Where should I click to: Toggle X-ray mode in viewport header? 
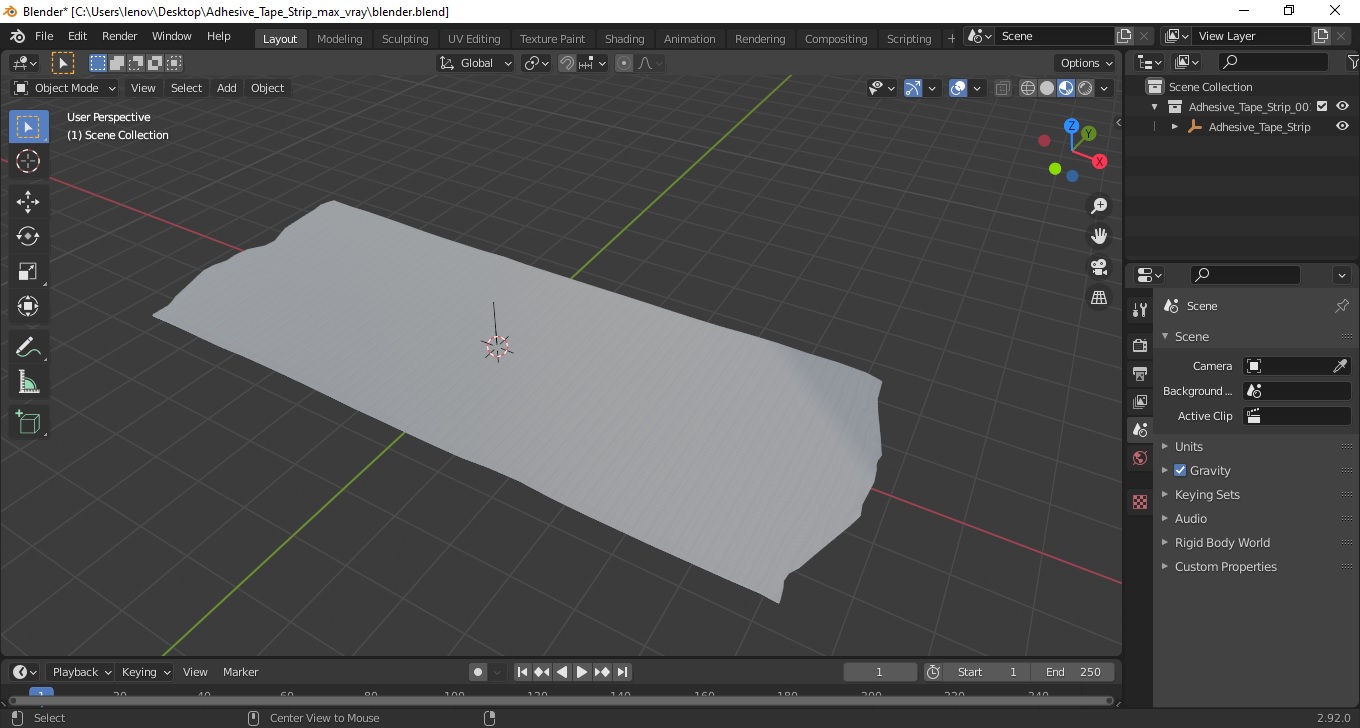pos(1003,88)
